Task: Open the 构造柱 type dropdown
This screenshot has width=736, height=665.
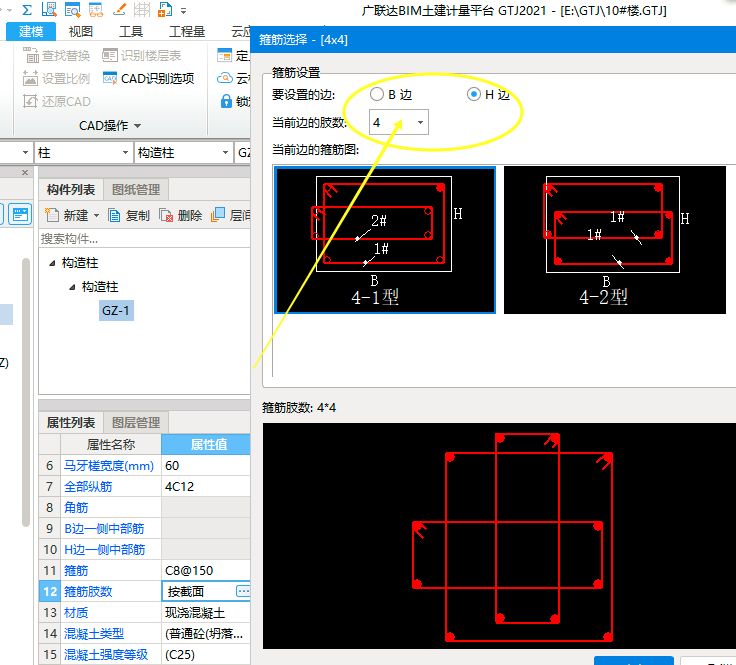Action: point(225,153)
